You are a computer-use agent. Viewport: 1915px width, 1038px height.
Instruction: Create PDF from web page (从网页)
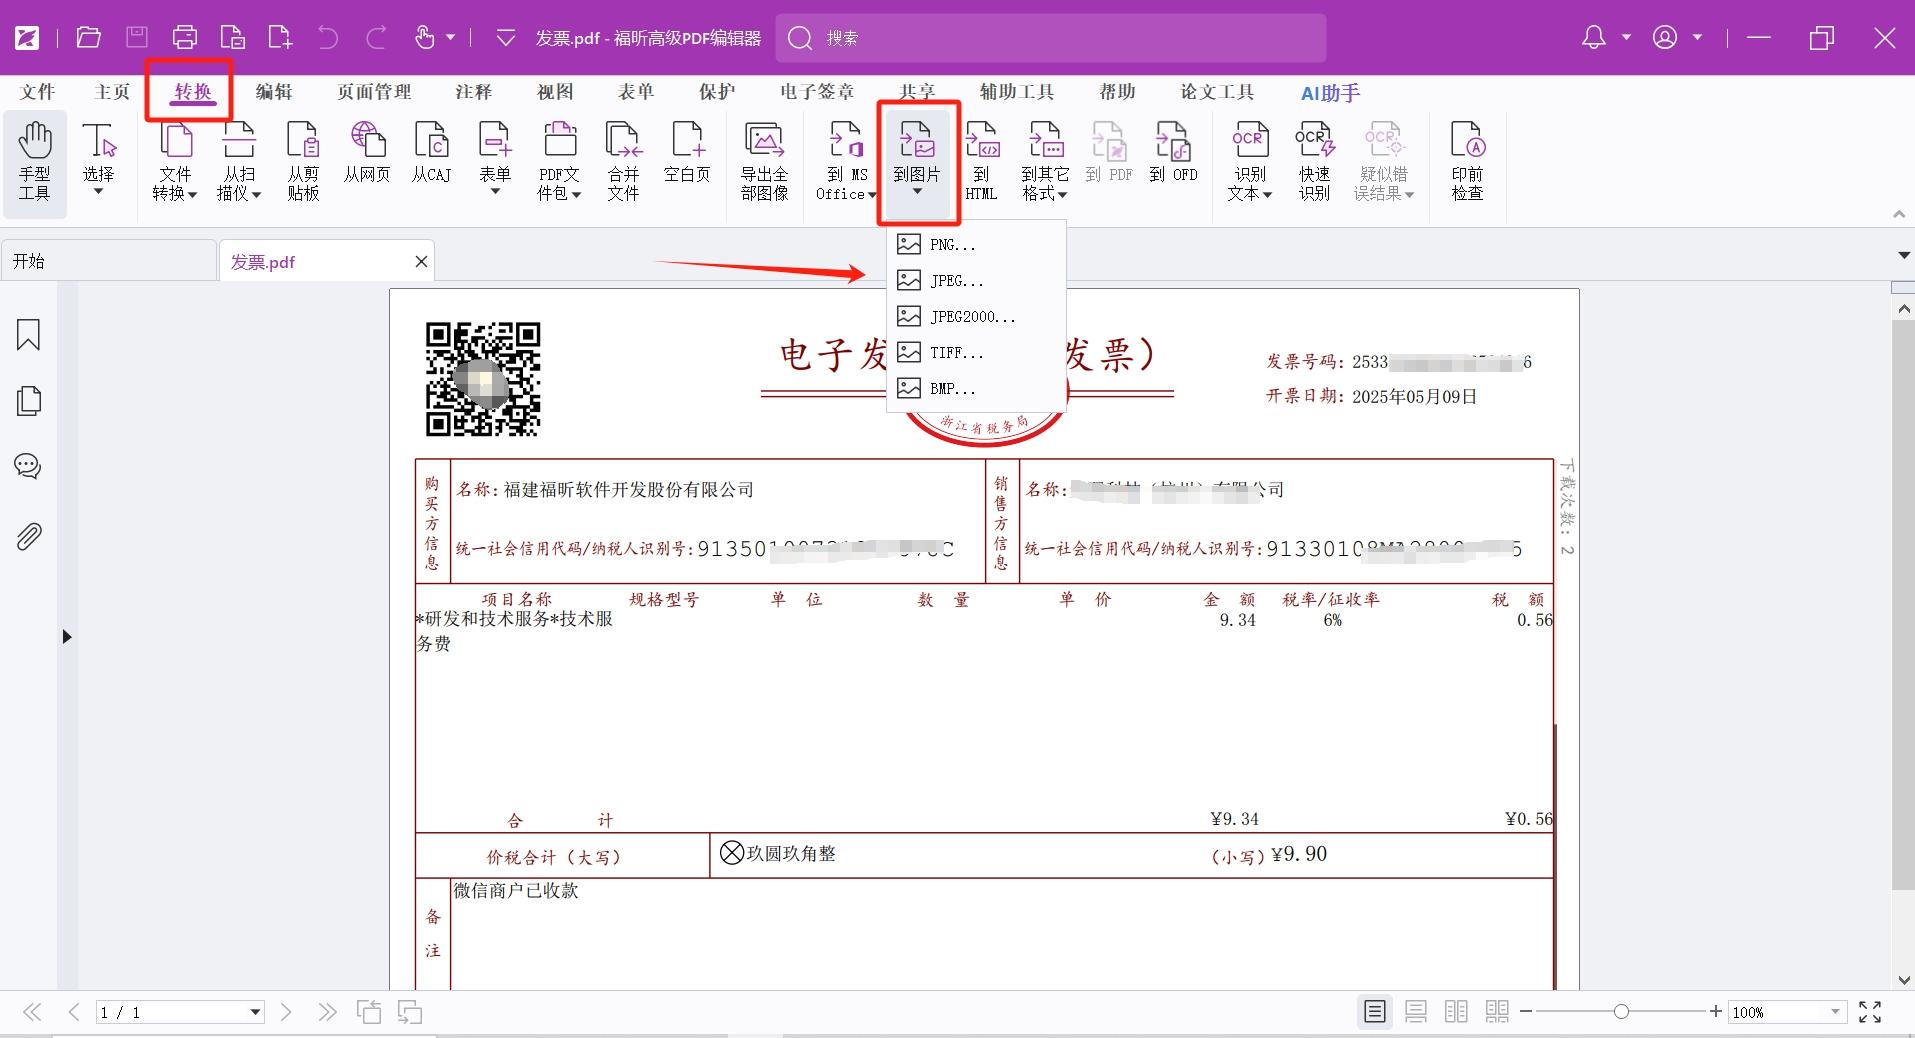[367, 153]
